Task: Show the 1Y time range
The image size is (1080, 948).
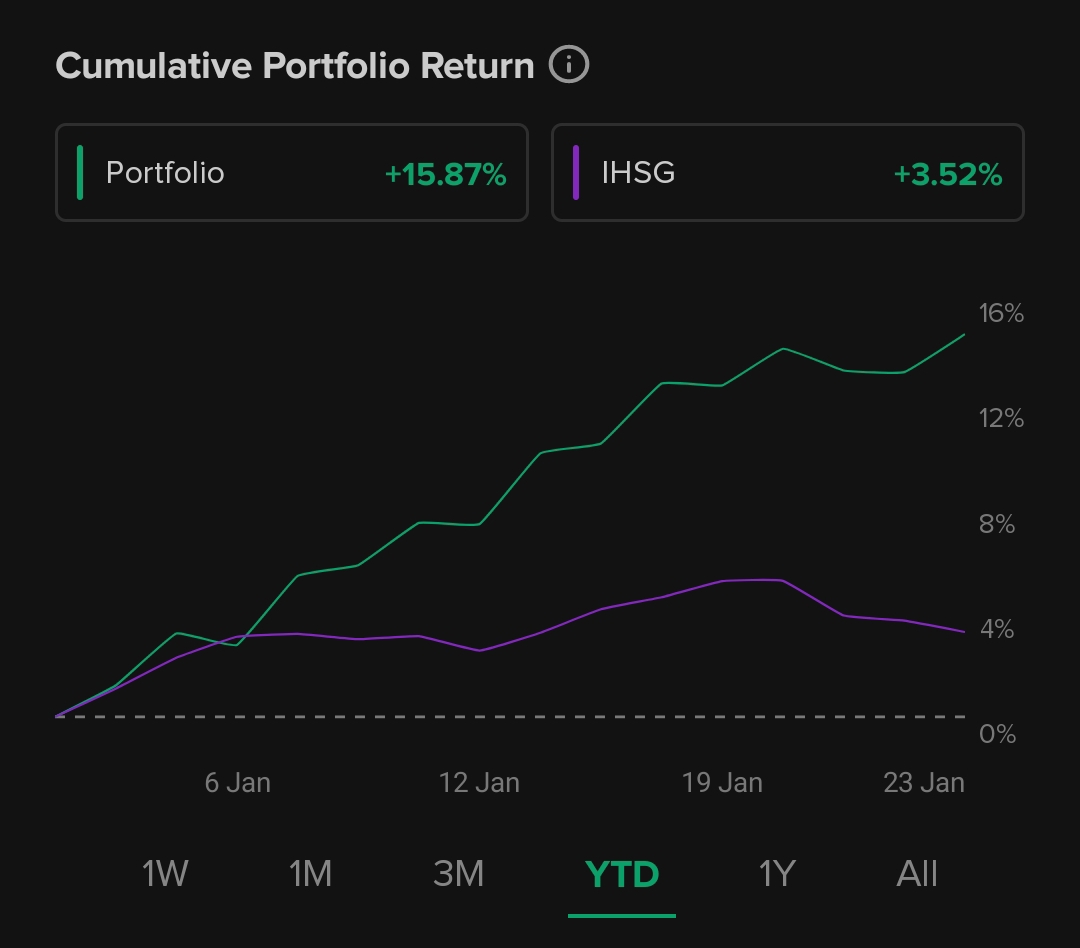Action: [776, 873]
